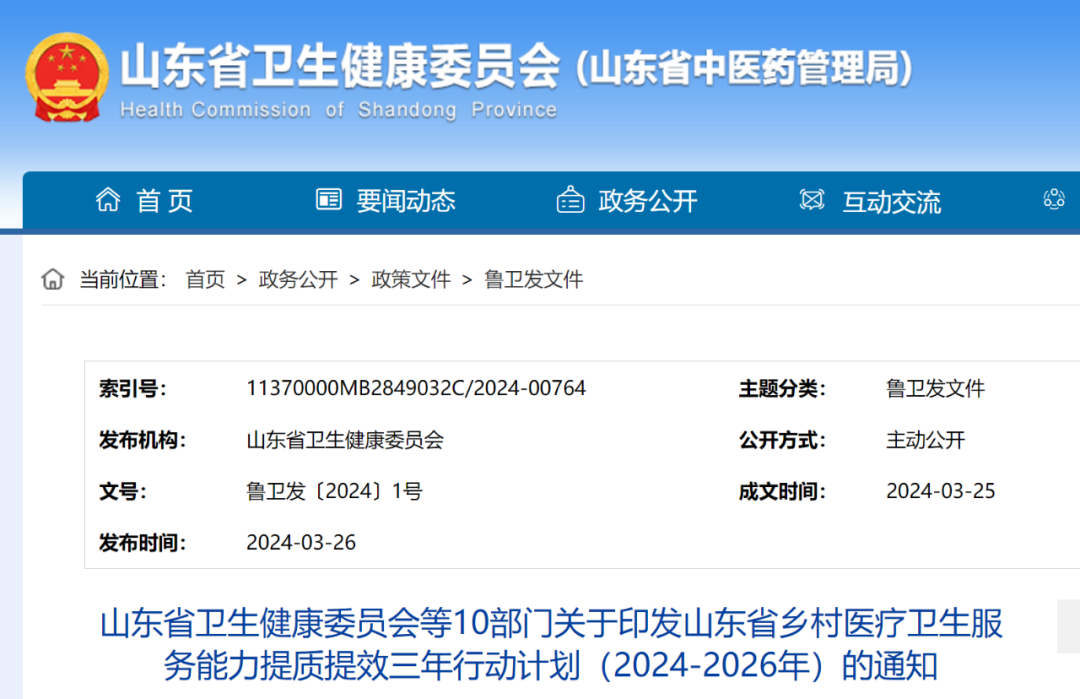
Task: Click the site title 山东省卫生健康委员会
Action: pos(340,66)
